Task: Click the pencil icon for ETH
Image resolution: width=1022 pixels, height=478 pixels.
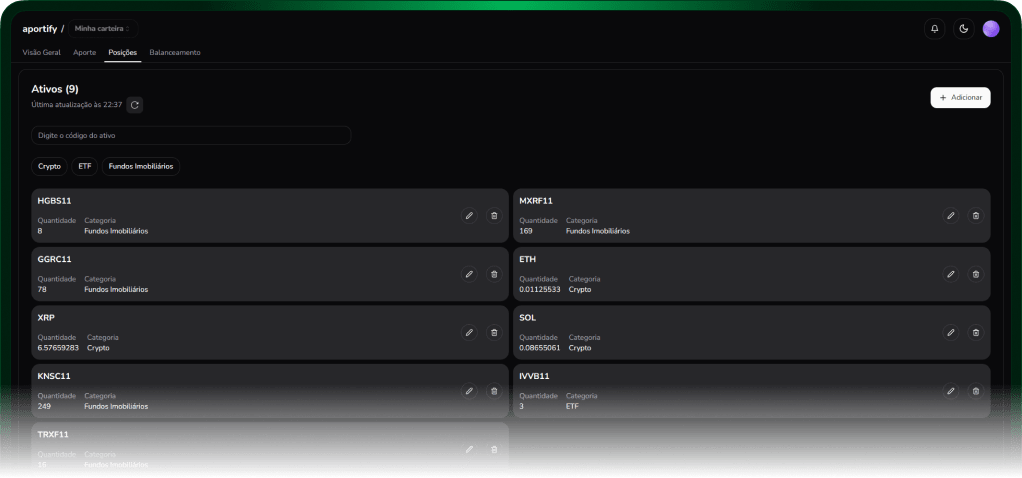Action: click(950, 274)
